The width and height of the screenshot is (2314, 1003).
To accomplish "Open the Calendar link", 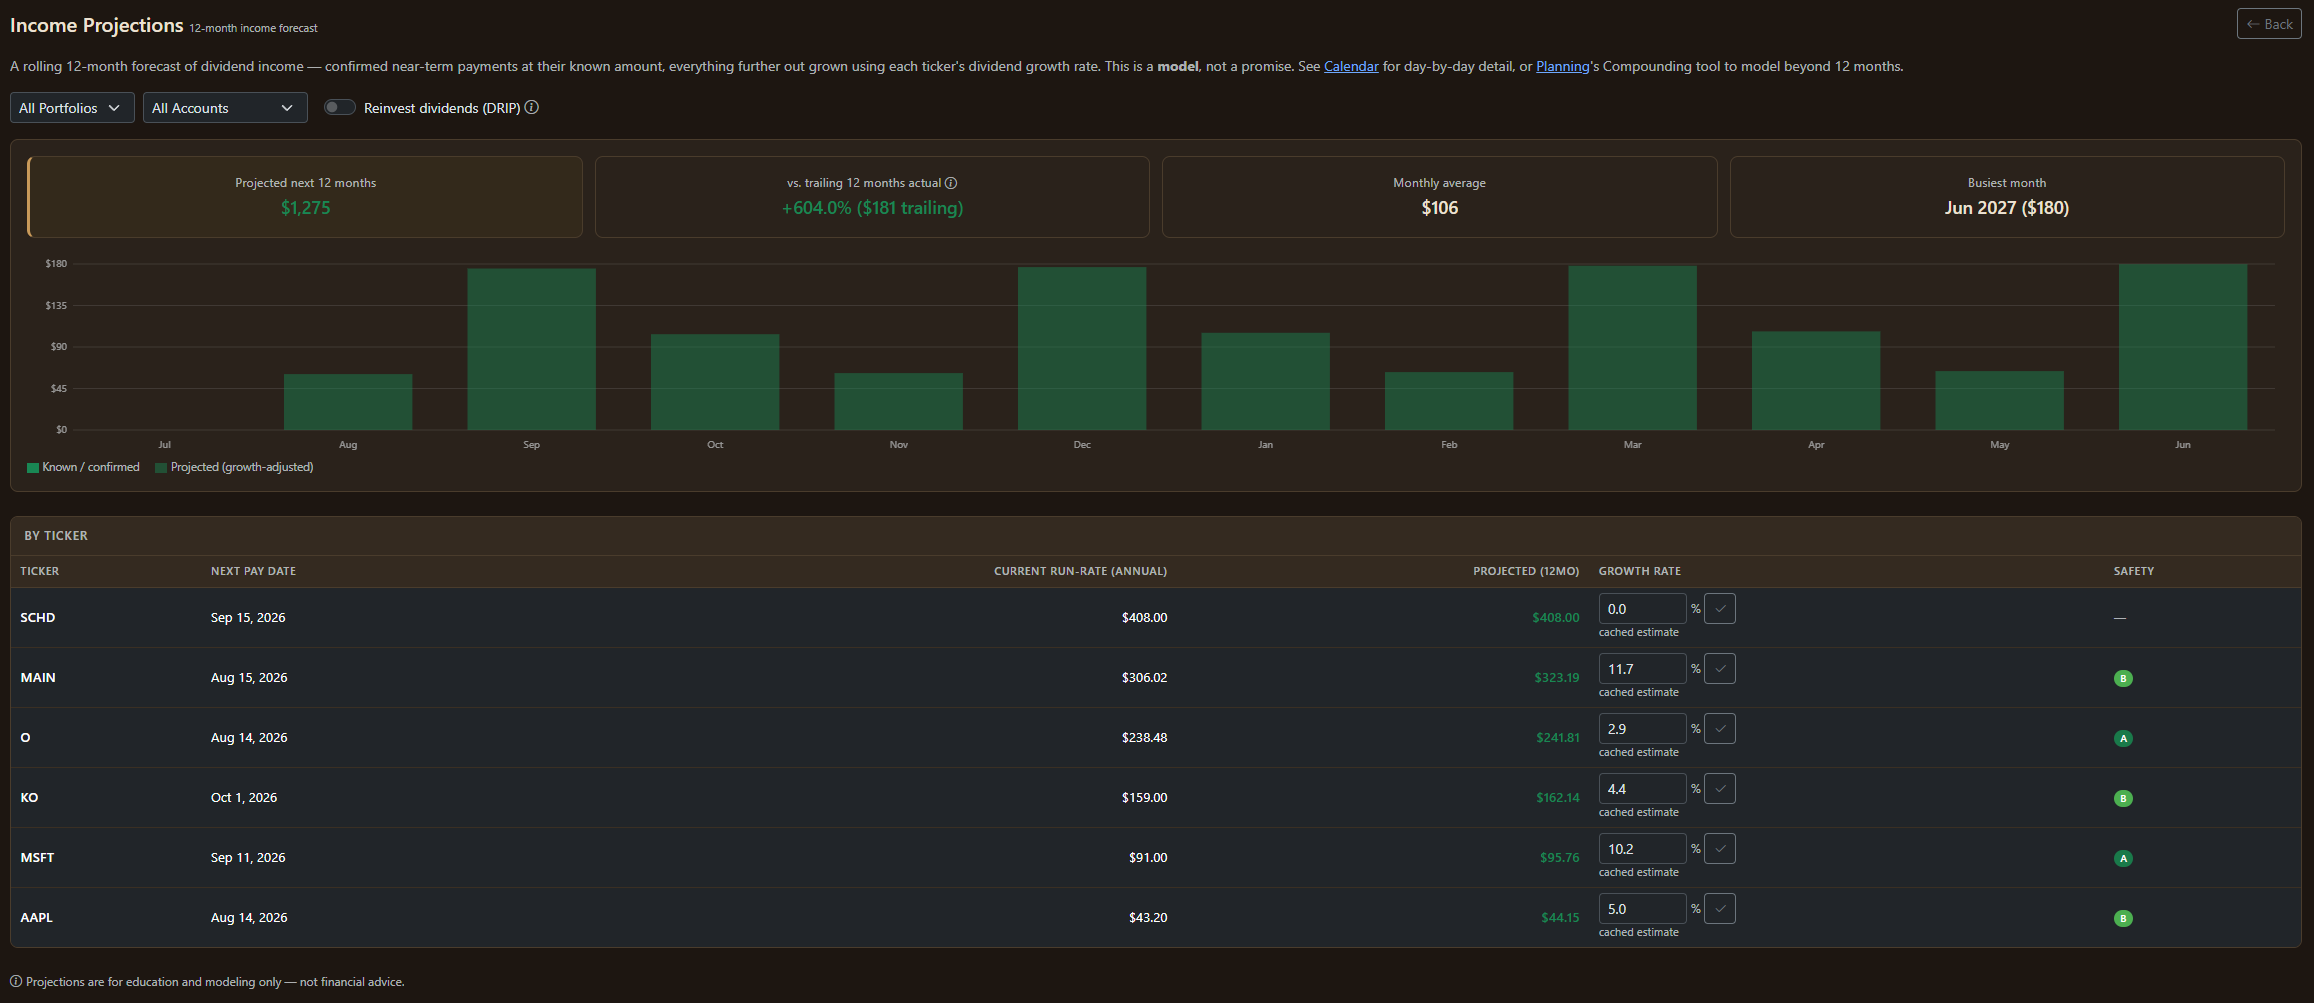I will pos(1351,66).
